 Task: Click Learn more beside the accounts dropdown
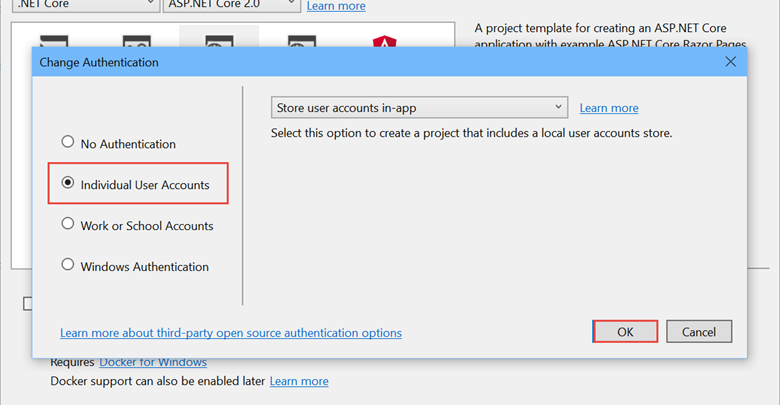(x=609, y=108)
